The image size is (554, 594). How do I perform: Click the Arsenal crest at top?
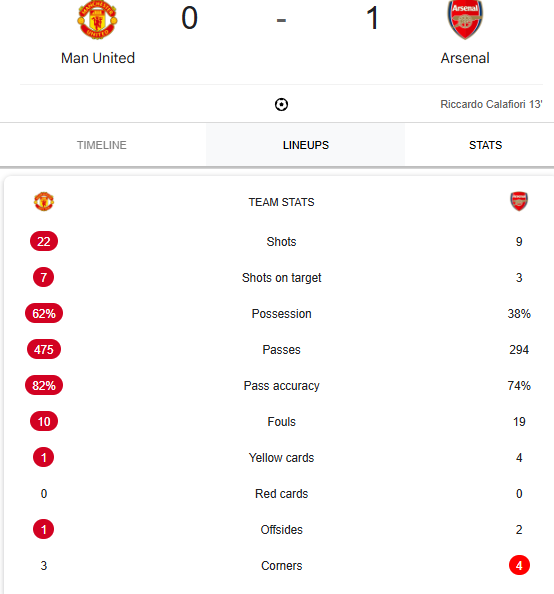coord(465,20)
